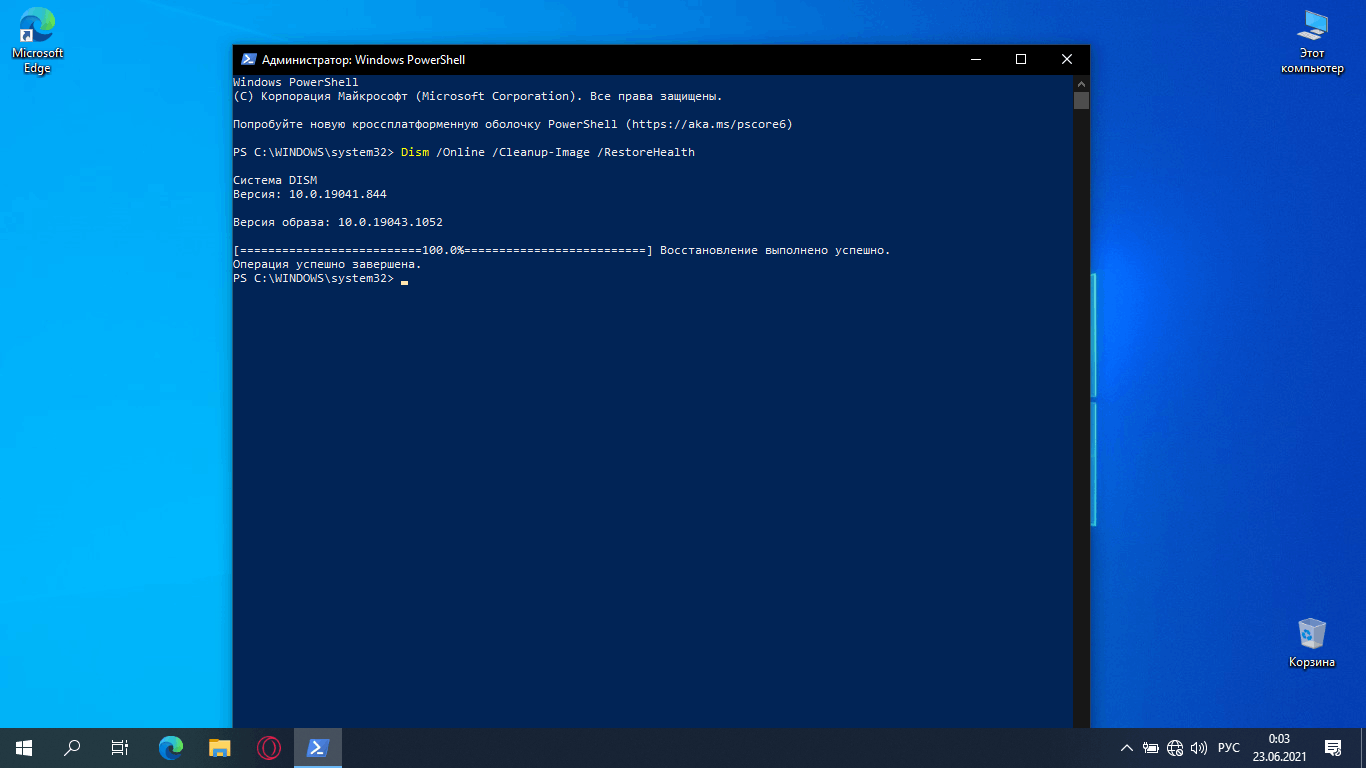This screenshot has width=1366, height=768.
Task: Click the PowerShell scrollbar thumb
Action: coord(1081,100)
